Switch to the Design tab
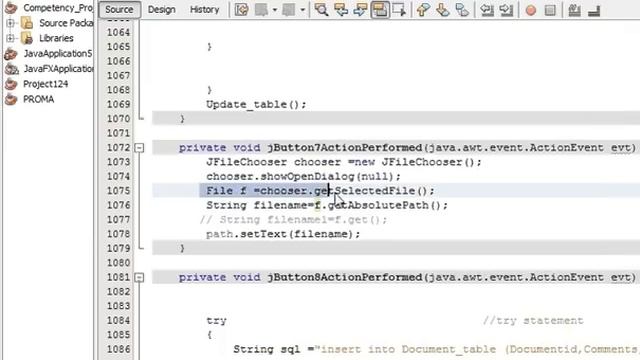 coord(162,9)
